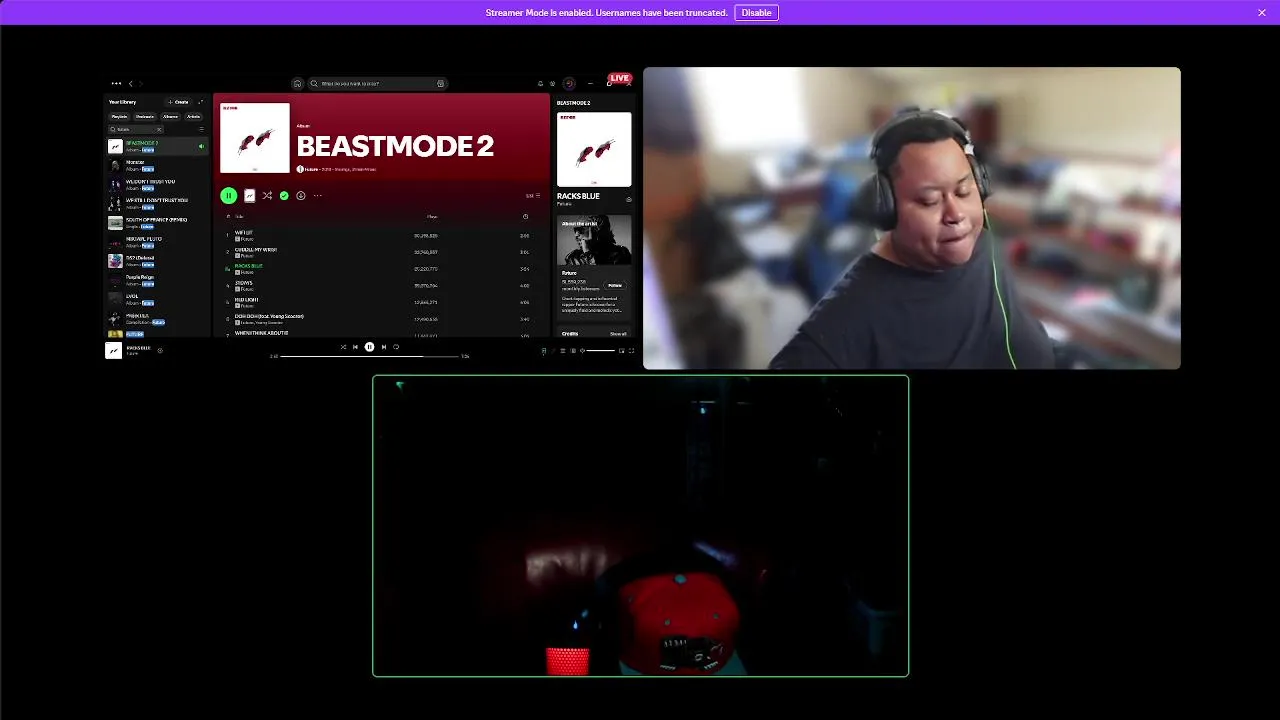1280x720 pixels.
Task: Play DOH DOH (feat. Young Scooter)
Action: click(380, 319)
